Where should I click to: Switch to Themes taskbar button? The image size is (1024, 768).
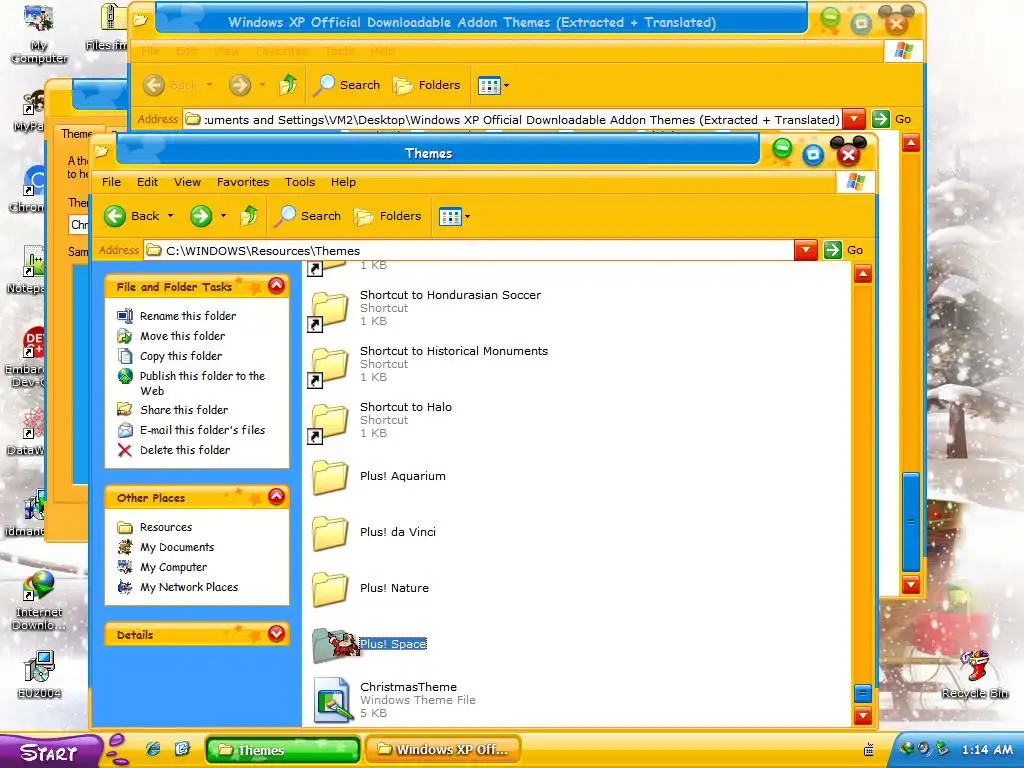click(283, 750)
